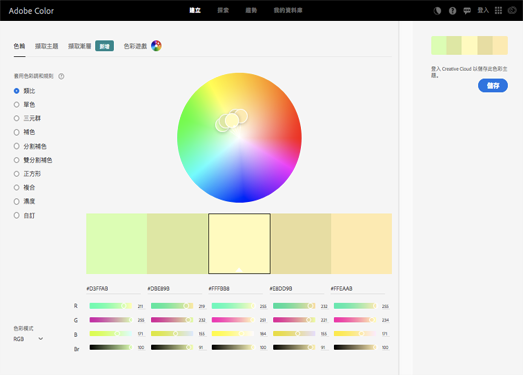Open the Adobe apps grid icon
Screen dimensions: 523x375
click(498, 11)
